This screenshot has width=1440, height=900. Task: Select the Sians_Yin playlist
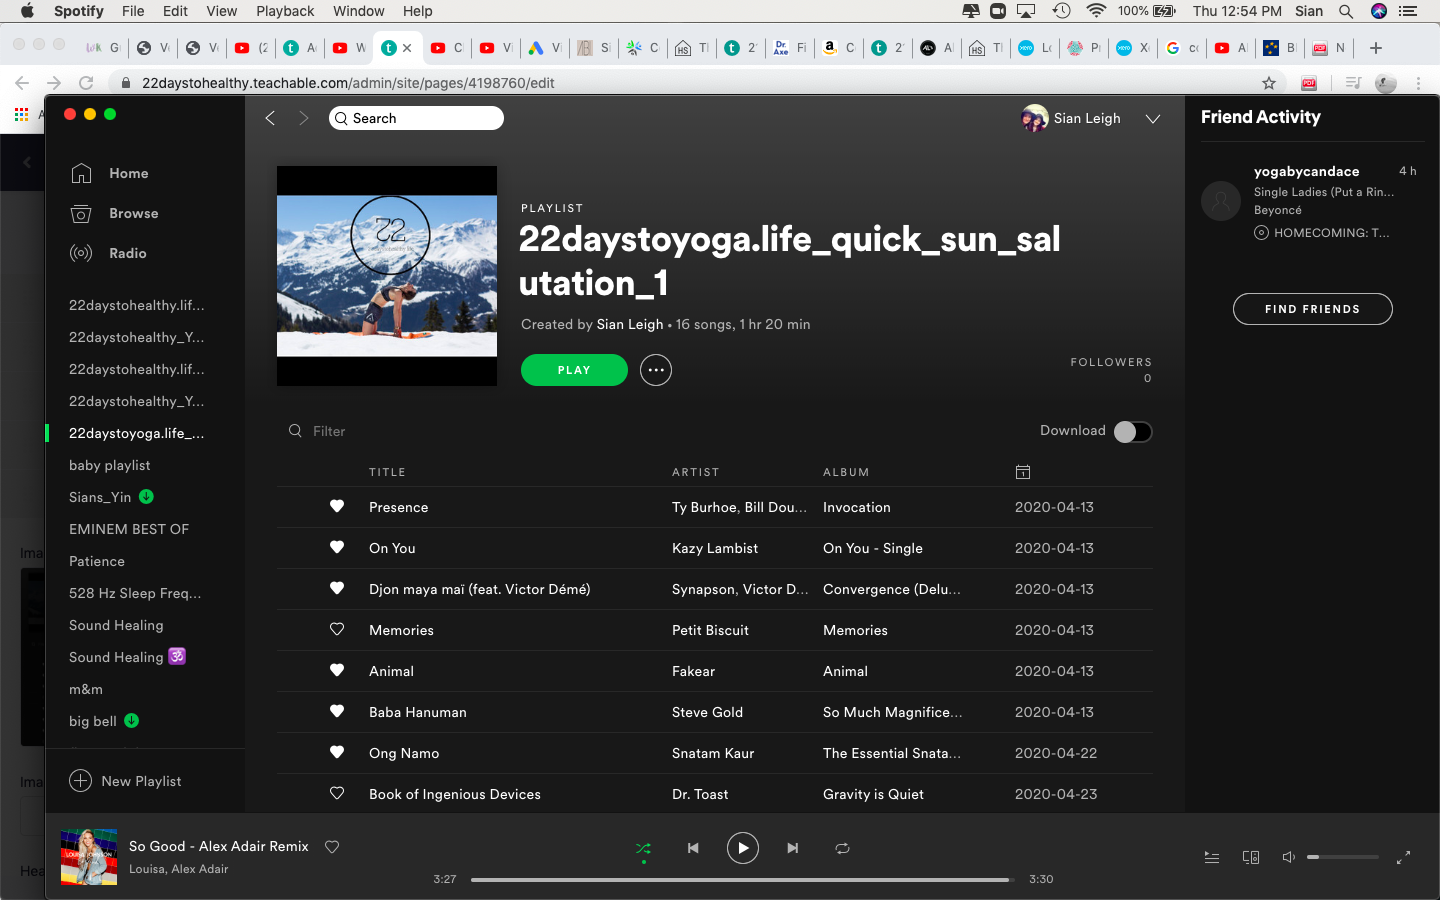100,497
